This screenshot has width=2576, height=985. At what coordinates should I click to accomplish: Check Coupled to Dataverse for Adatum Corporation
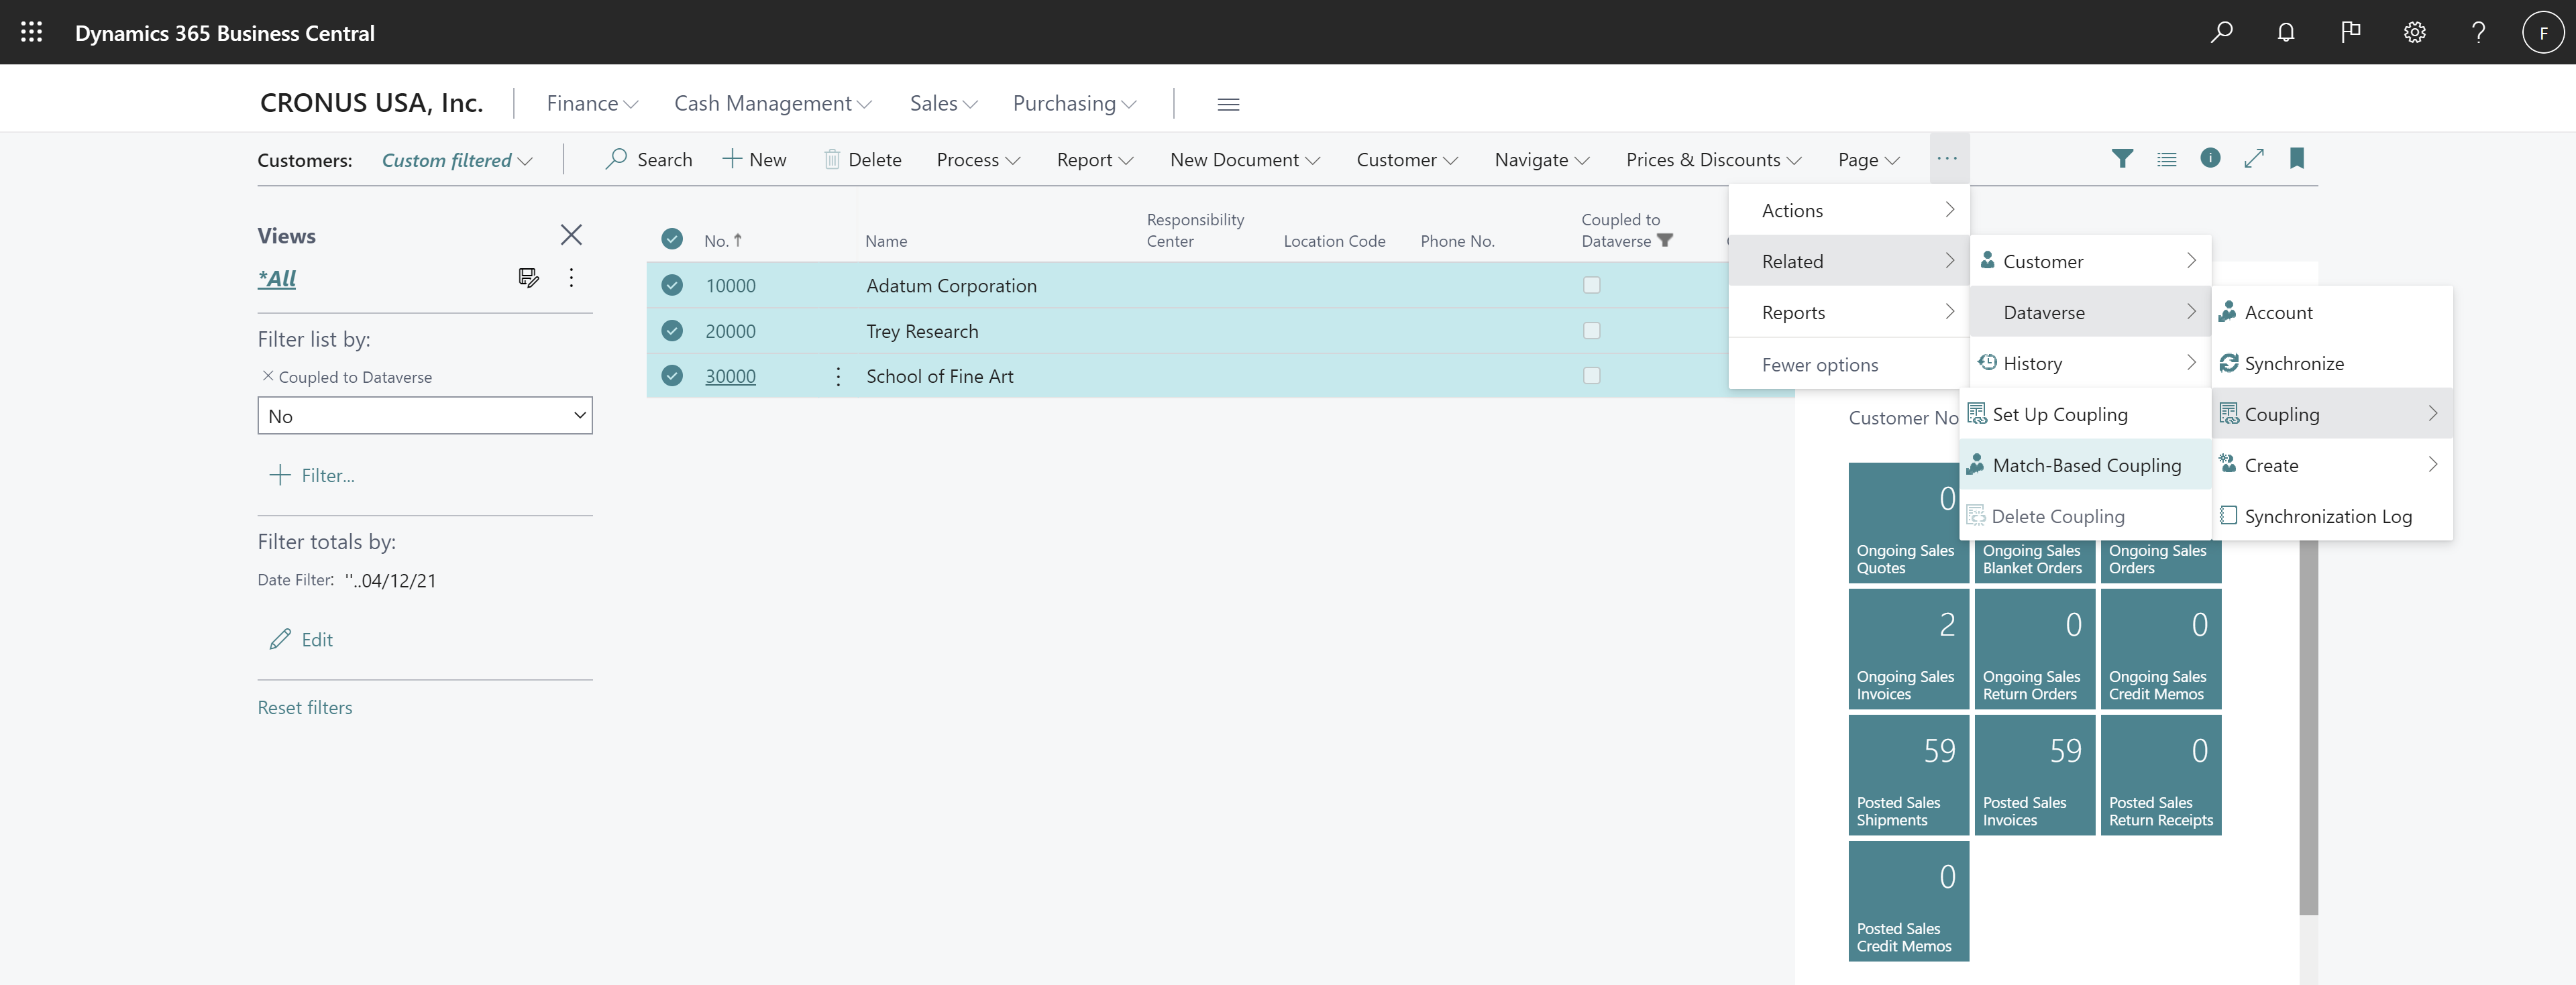tap(1592, 285)
